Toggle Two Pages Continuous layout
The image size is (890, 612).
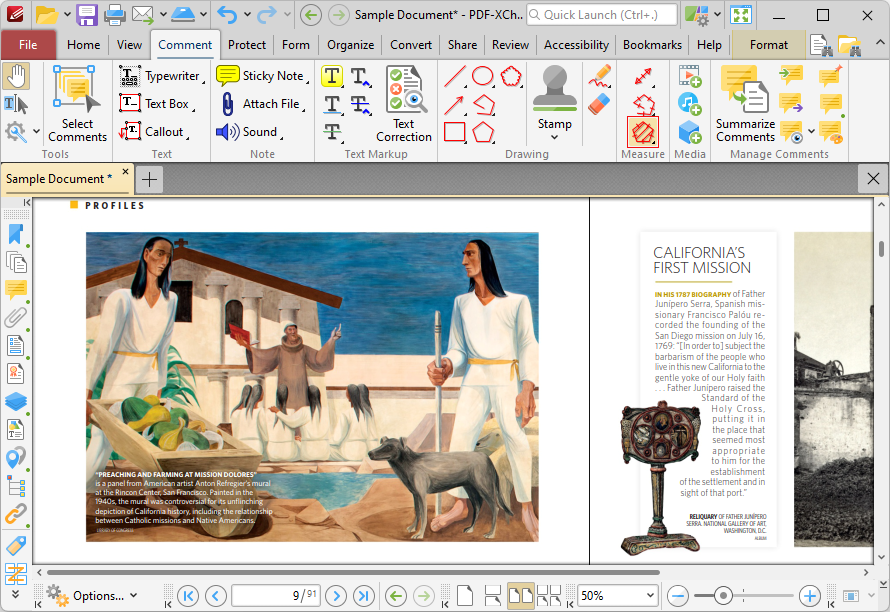[x=549, y=596]
